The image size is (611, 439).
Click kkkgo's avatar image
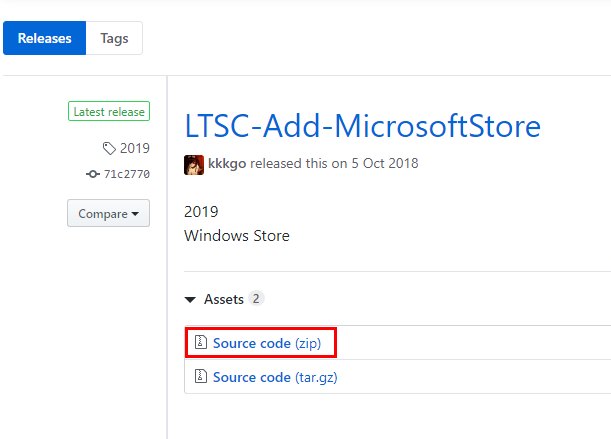(194, 165)
